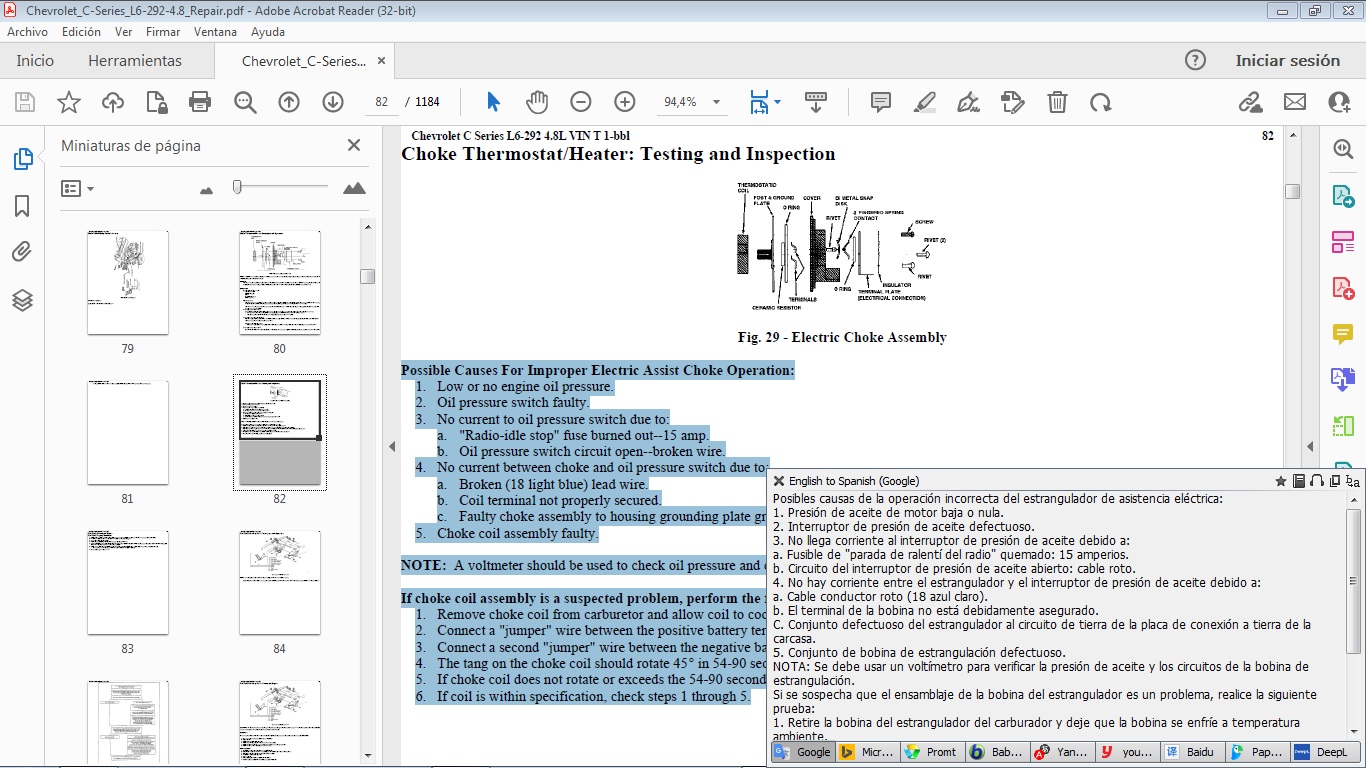The height and width of the screenshot is (768, 1366).
Task: Open the bookmarks panel in left sidebar
Action: (22, 206)
